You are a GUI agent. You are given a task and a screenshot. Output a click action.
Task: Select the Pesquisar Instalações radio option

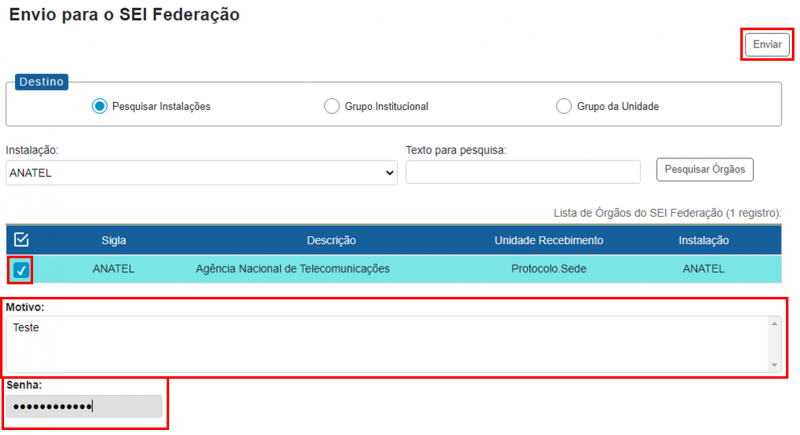pos(100,106)
